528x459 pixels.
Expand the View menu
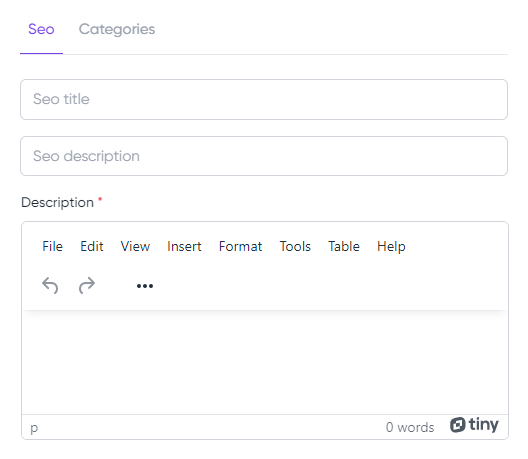coord(135,246)
